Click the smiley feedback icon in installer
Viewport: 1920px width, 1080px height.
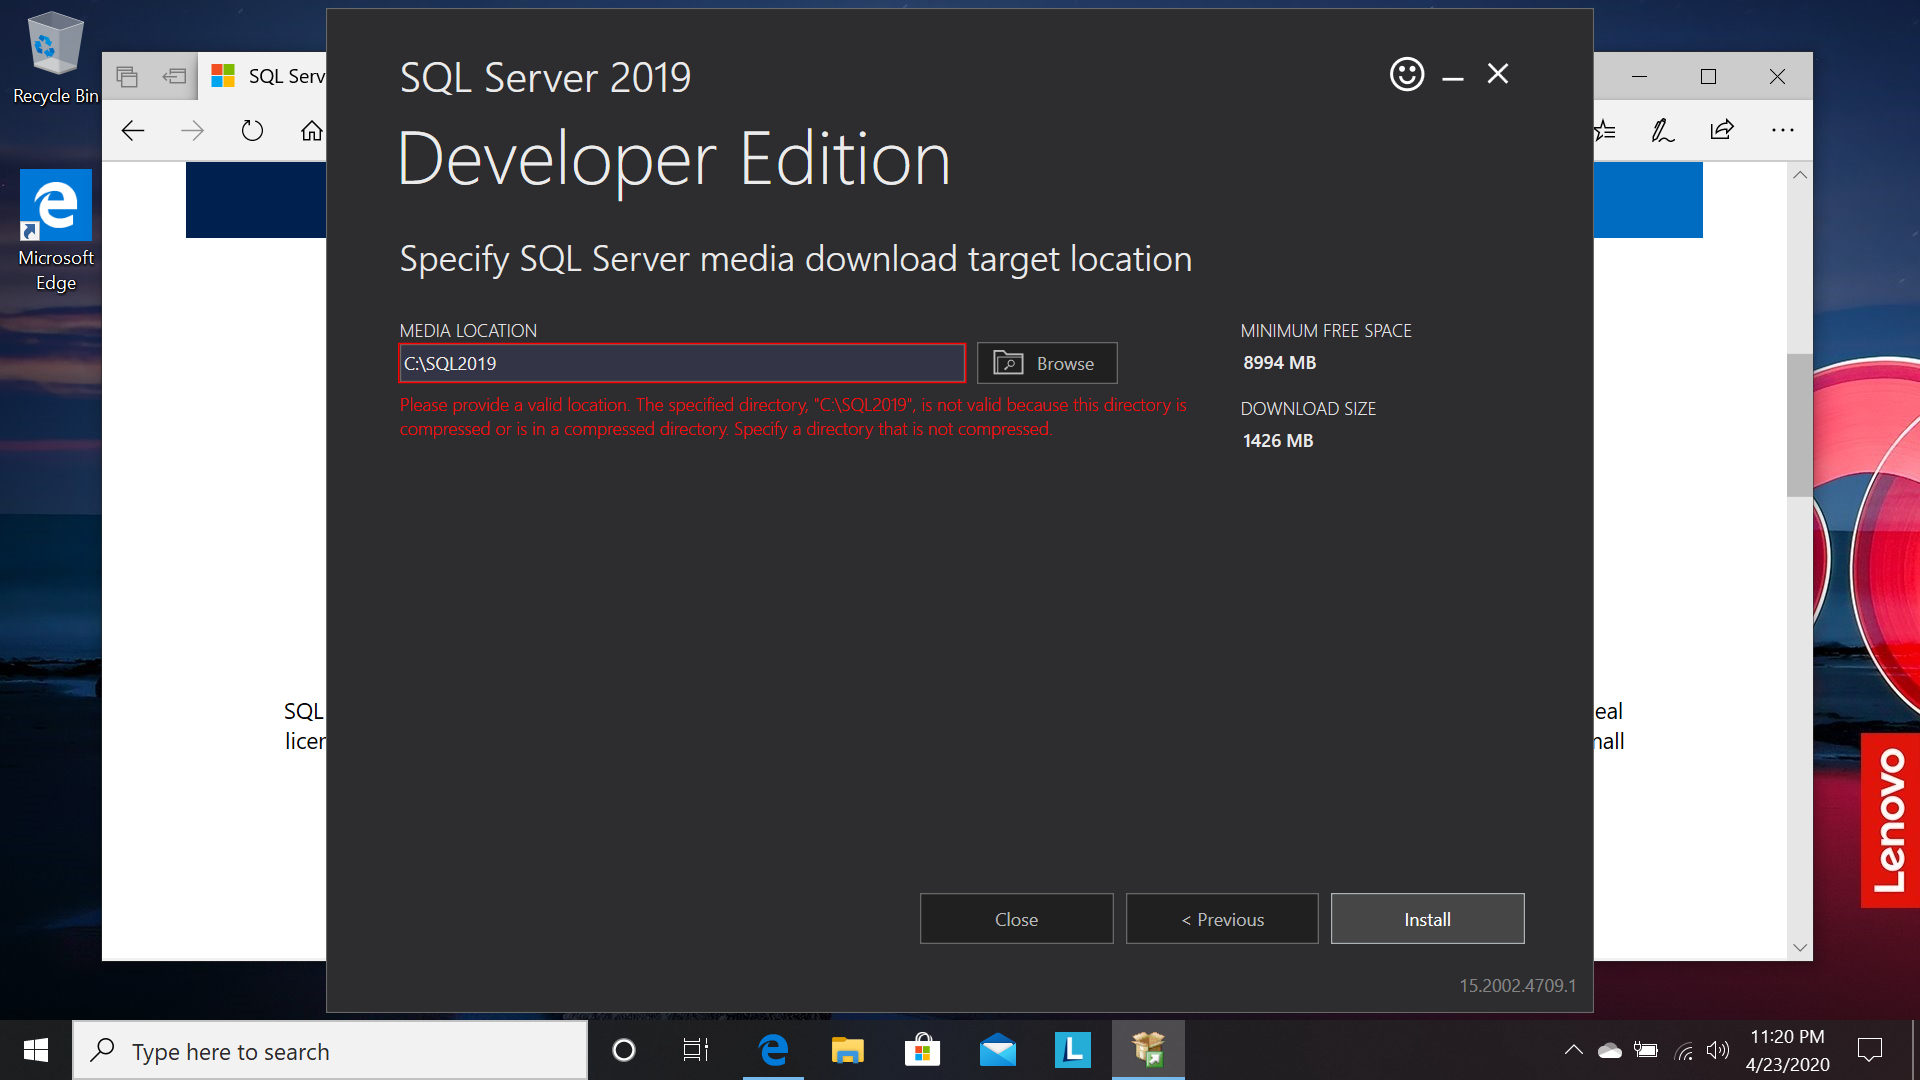coord(1407,74)
